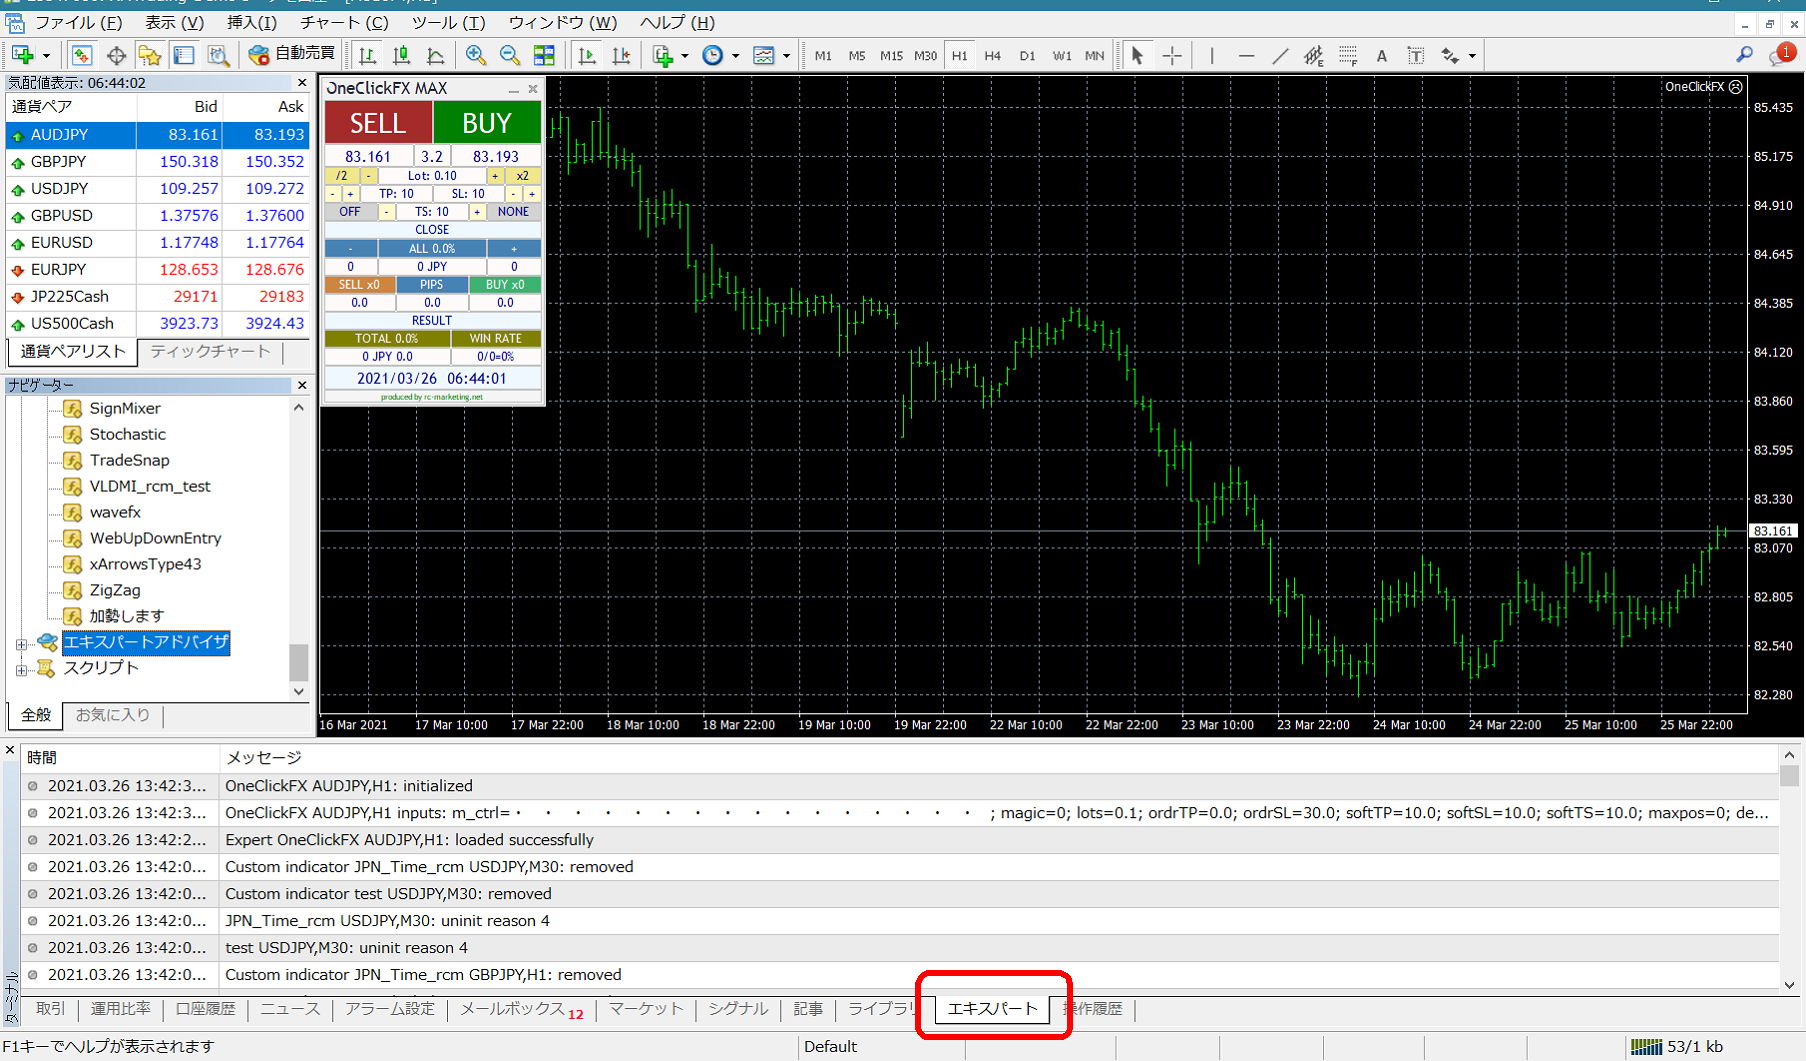Toggle the 自動売買 auto trading button

(x=292, y=54)
